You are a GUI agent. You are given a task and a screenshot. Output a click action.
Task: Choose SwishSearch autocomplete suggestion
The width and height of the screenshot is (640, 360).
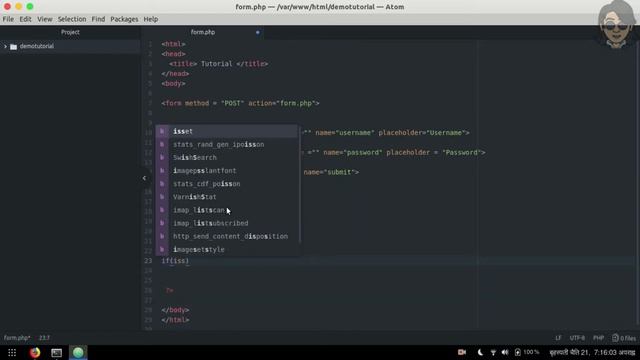227,158
